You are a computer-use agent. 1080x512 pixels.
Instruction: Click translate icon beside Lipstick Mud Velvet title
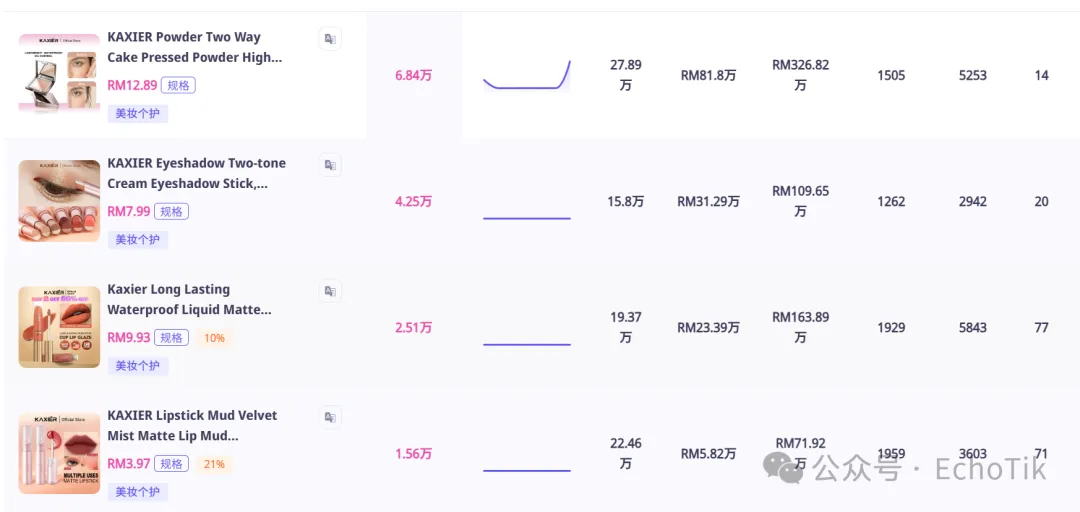[x=329, y=417]
